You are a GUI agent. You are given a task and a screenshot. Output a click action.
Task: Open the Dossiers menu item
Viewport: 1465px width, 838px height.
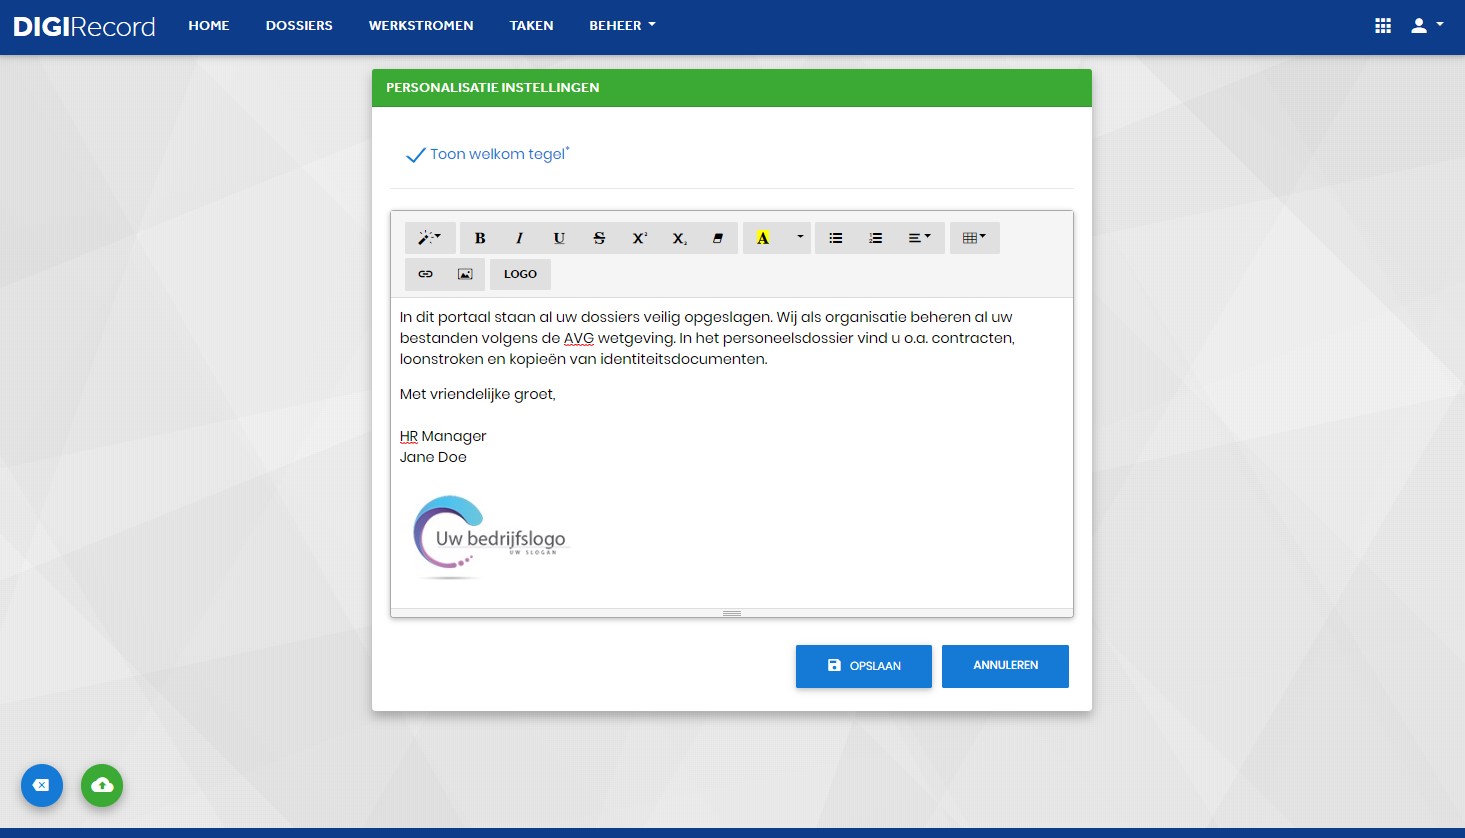pos(299,26)
